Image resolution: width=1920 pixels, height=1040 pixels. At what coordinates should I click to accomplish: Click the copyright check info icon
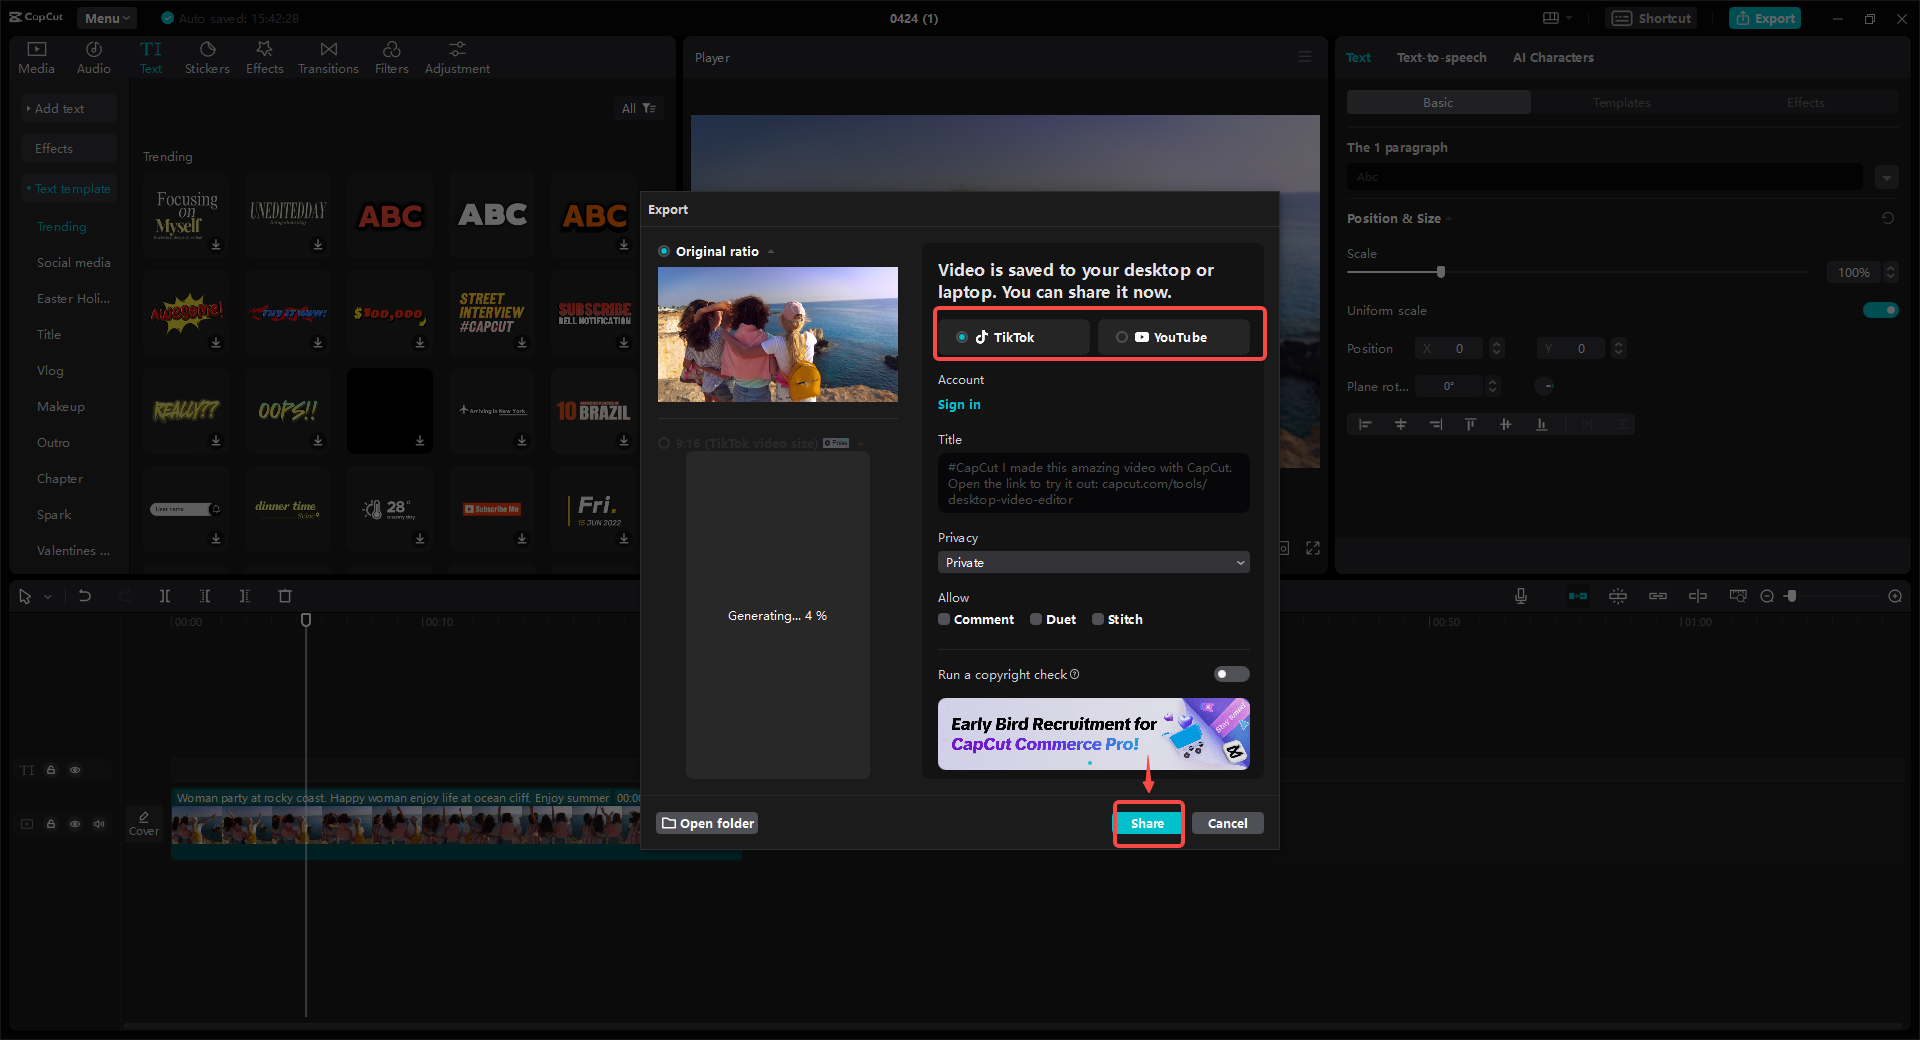(1075, 674)
